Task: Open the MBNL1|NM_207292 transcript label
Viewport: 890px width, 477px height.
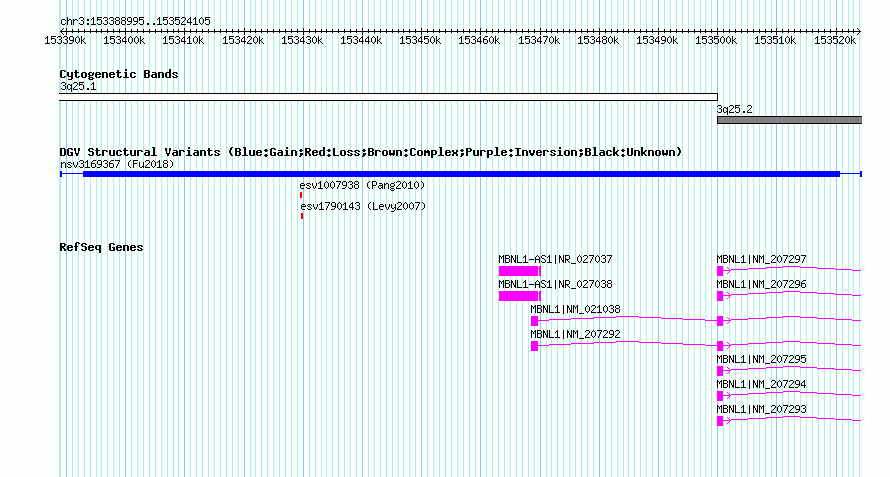Action: [x=576, y=334]
